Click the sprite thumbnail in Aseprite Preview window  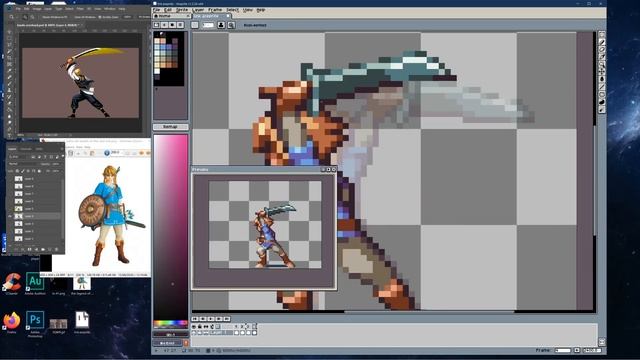[264, 224]
